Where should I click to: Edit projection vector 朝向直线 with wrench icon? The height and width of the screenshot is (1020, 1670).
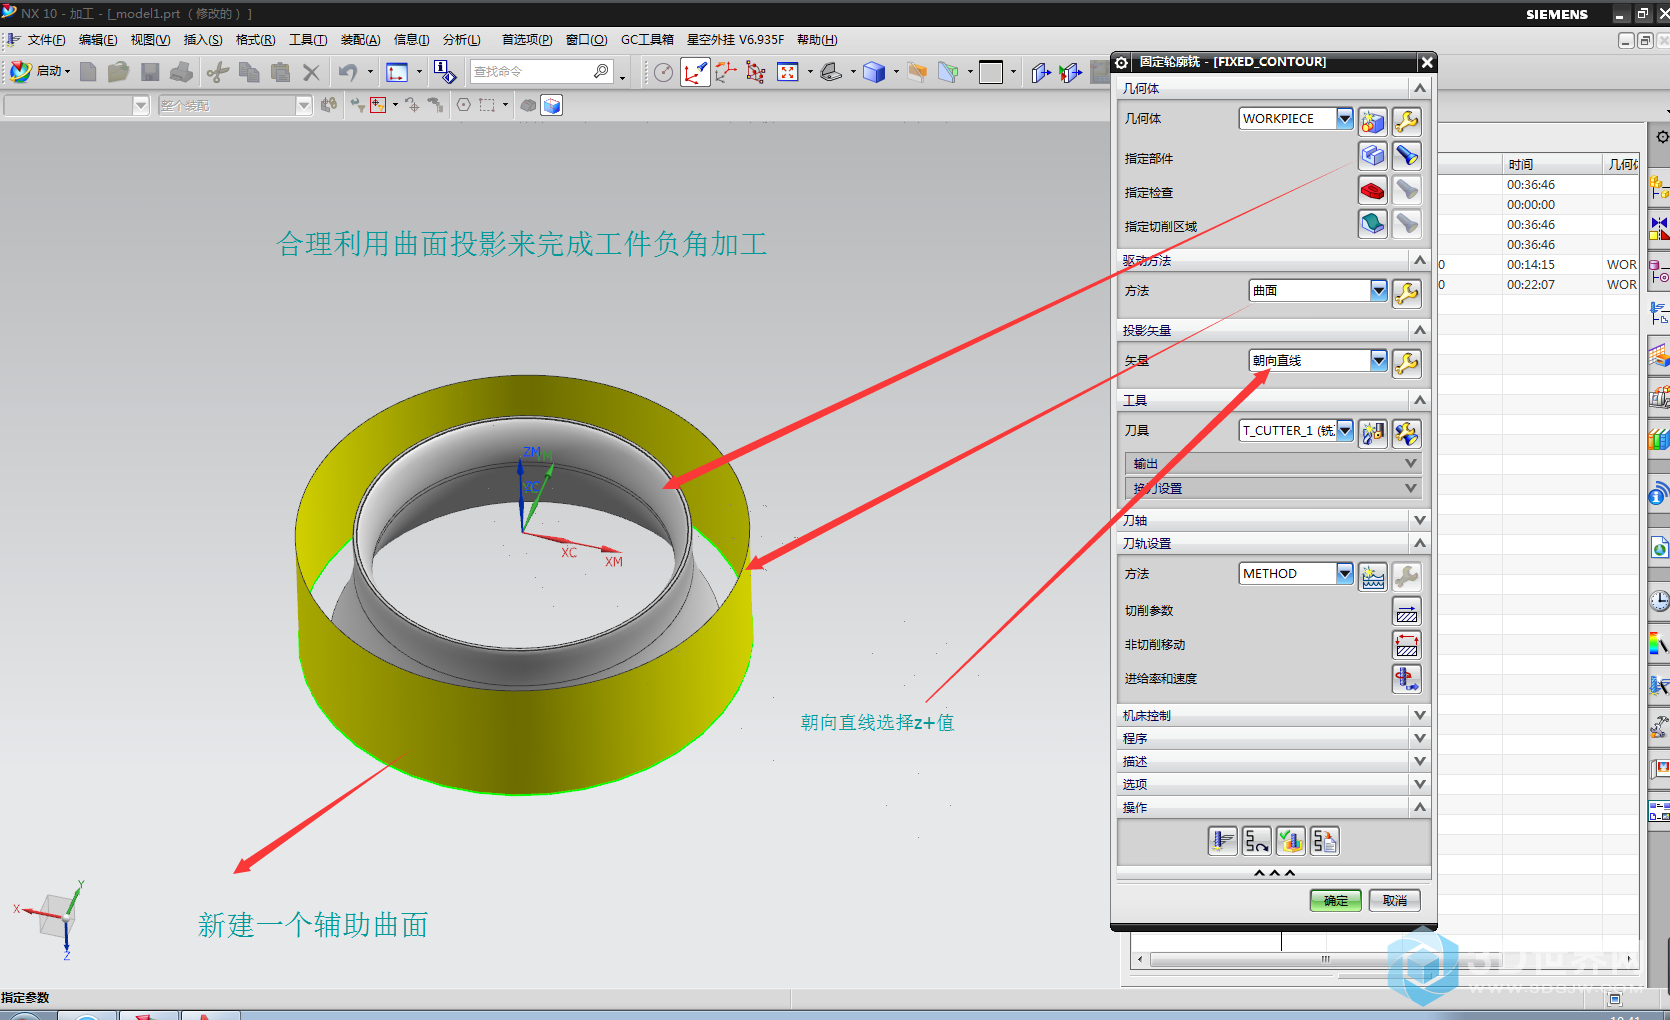pos(1407,363)
